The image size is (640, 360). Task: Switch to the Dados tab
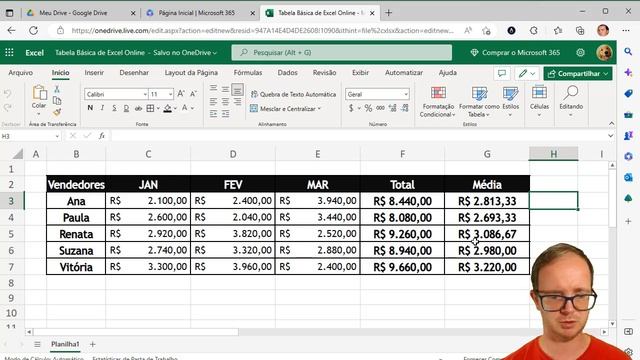pos(287,73)
